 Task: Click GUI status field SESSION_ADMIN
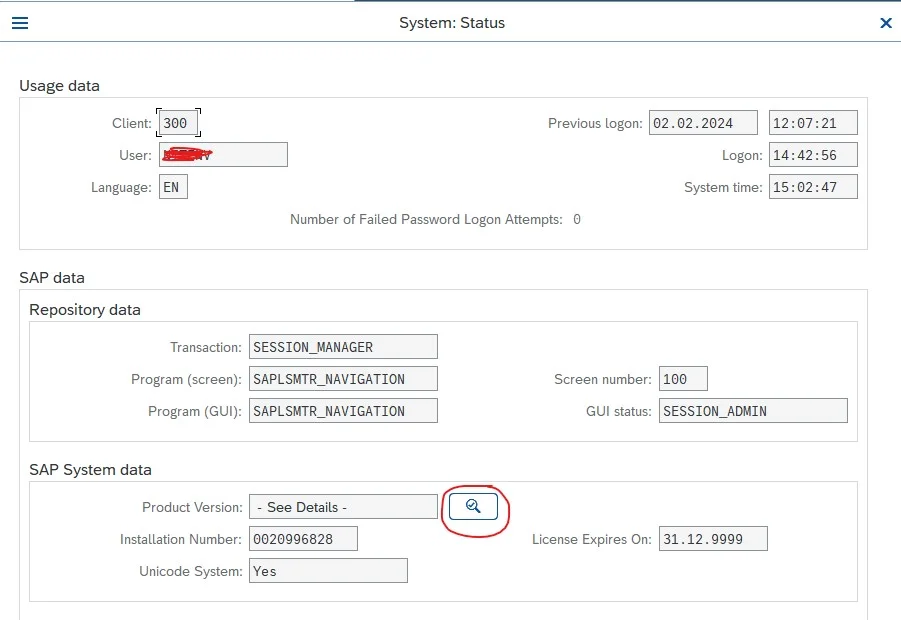(x=753, y=411)
